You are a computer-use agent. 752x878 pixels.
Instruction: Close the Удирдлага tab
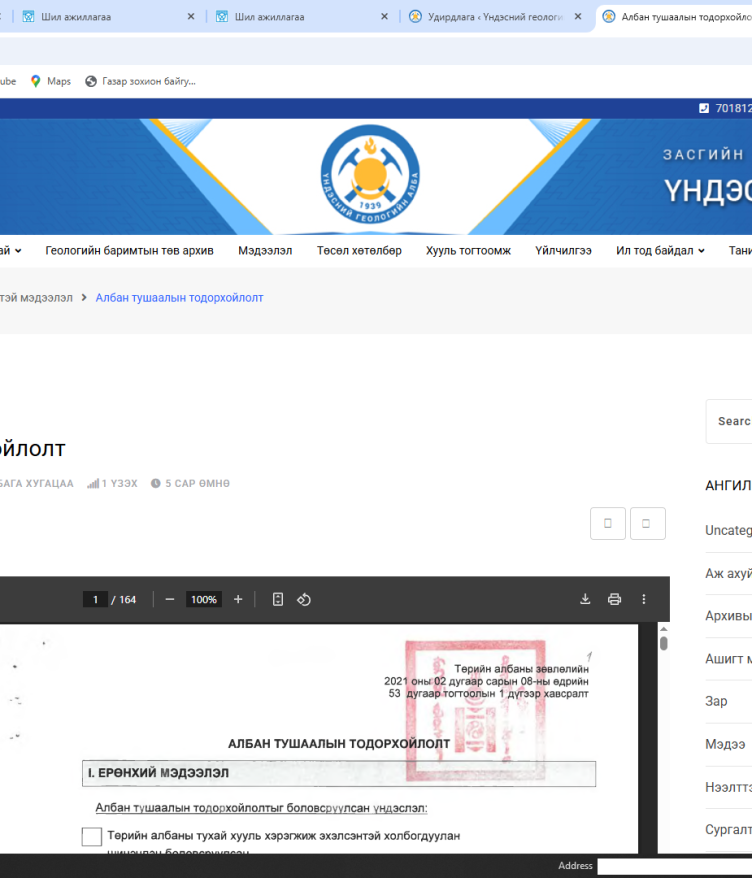(x=578, y=17)
